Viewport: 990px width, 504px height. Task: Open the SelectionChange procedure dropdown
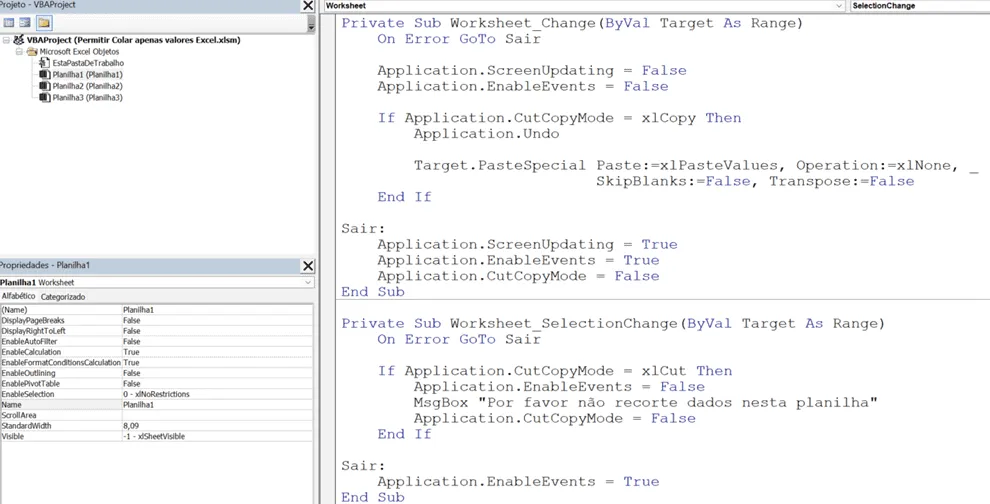920,6
